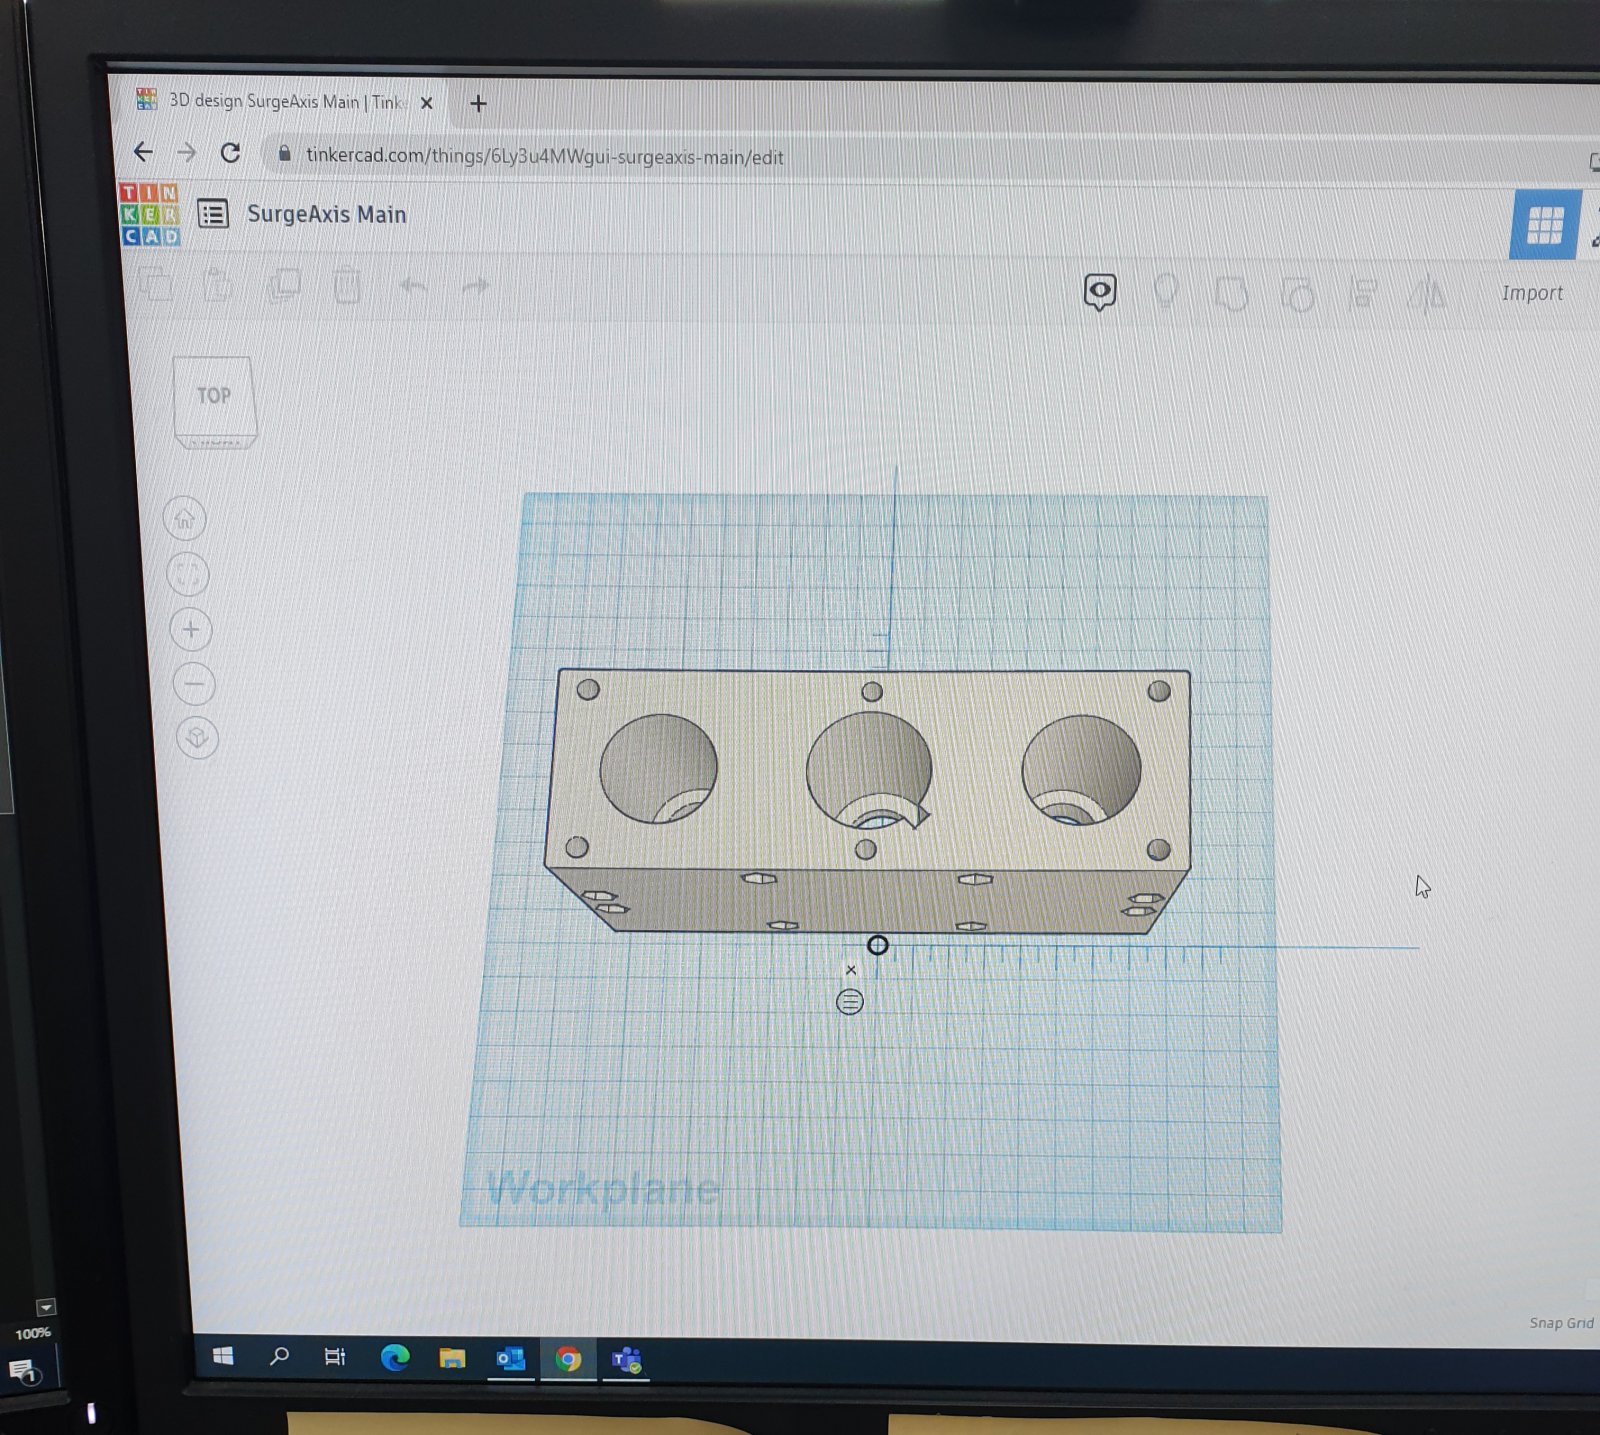
Task: Toggle the Notes eye-bubble tool
Action: 1100,292
